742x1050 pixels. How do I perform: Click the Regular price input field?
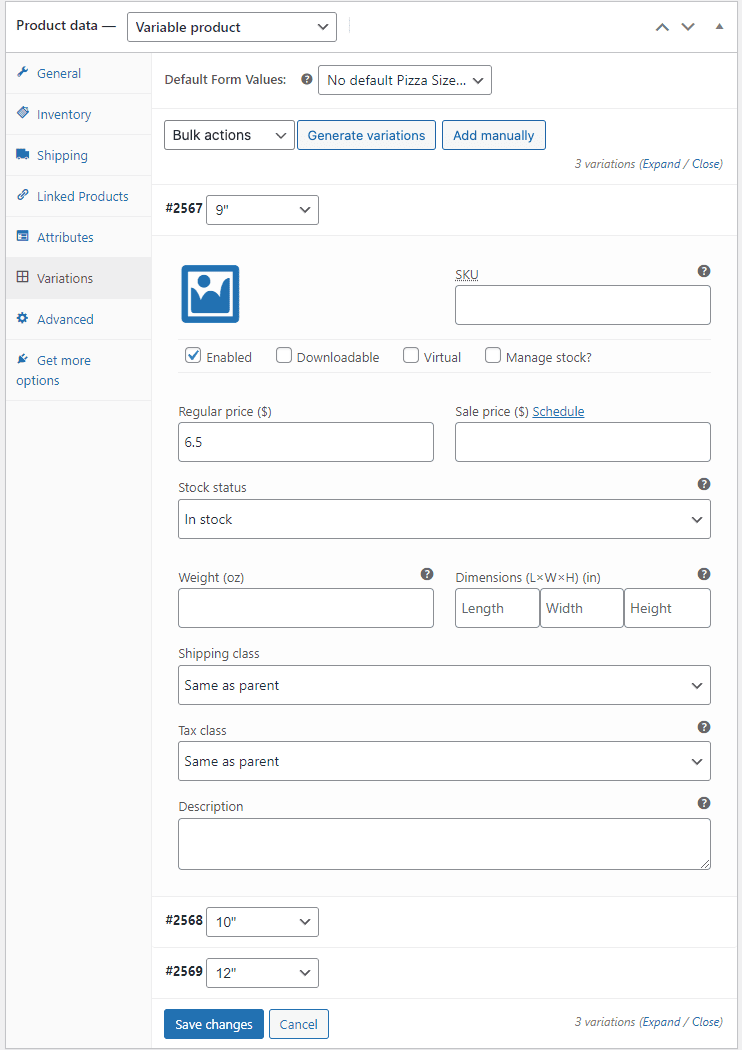pyautogui.click(x=306, y=442)
